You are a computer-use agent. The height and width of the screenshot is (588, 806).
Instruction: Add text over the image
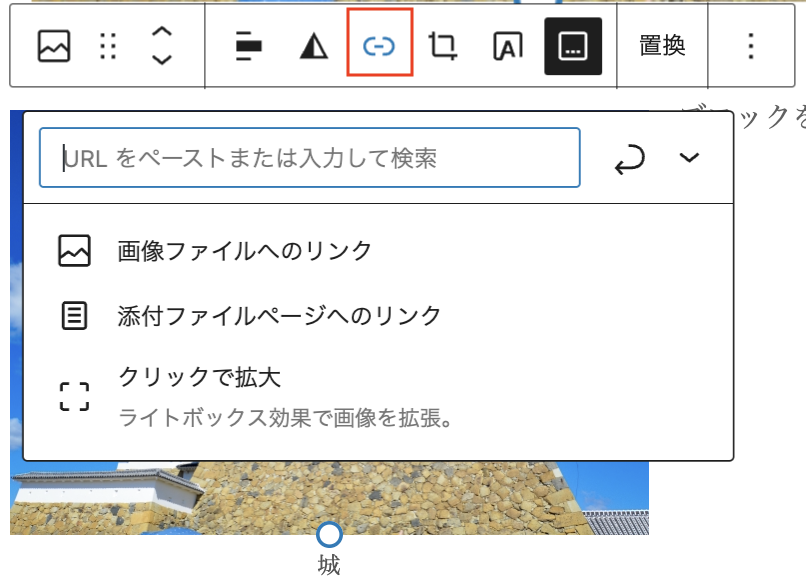click(x=508, y=46)
